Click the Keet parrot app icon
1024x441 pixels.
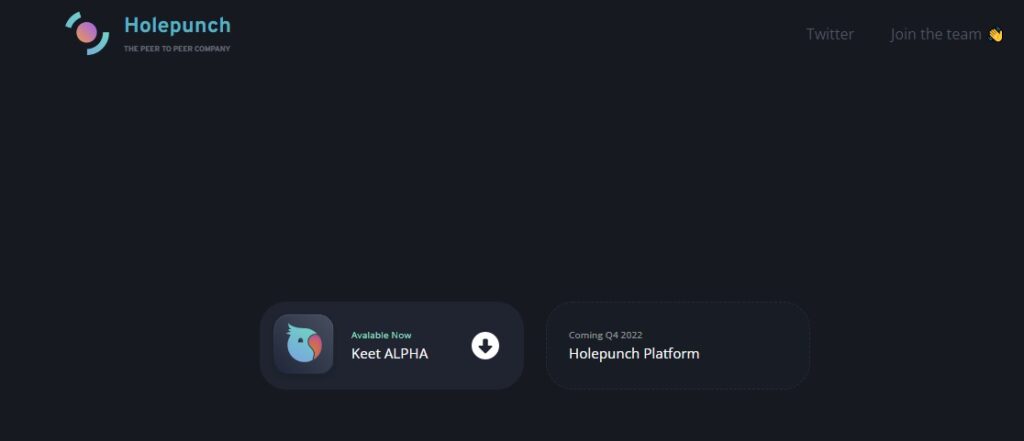pos(304,344)
